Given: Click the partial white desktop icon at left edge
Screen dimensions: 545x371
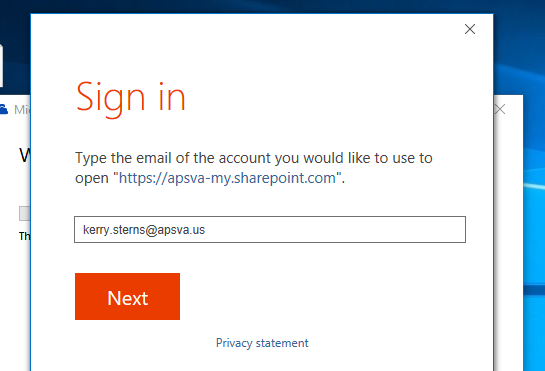Looking at the screenshot, I should [1, 65].
